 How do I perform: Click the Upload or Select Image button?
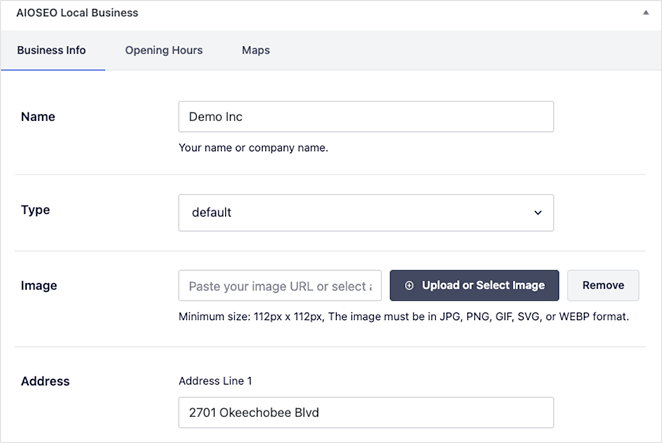(474, 285)
